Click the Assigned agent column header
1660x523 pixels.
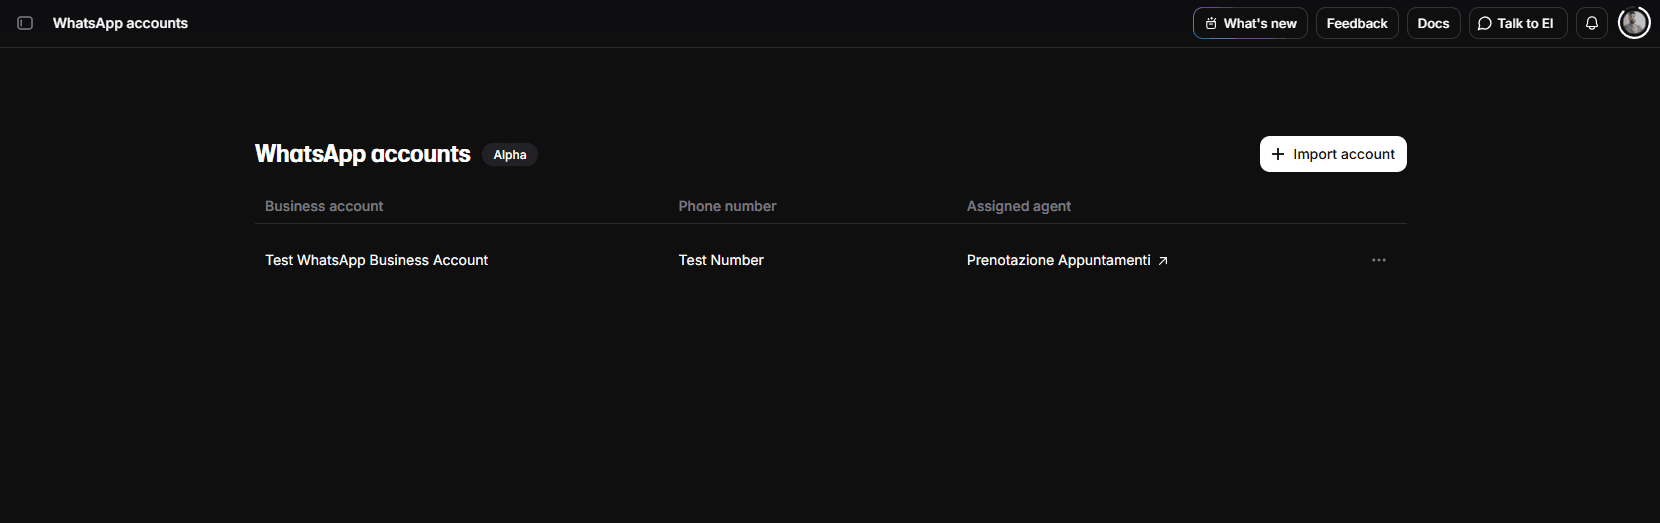click(x=1018, y=206)
